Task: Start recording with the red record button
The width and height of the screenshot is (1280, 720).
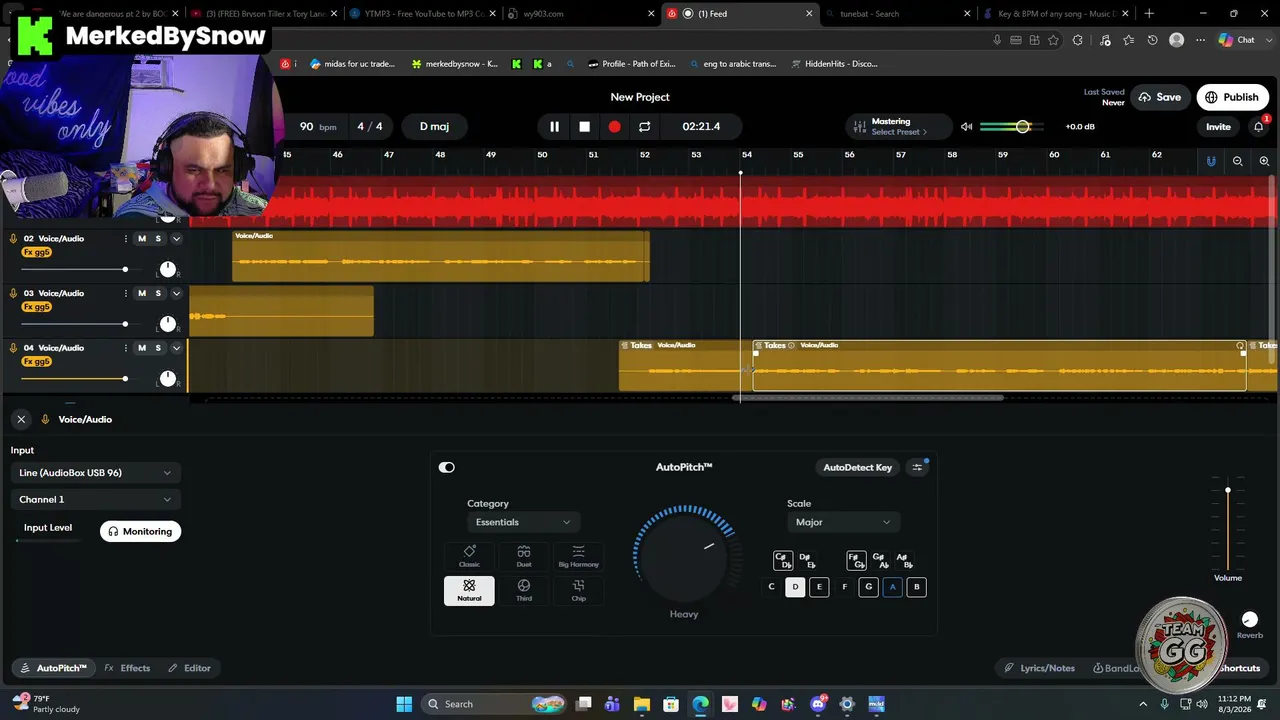Action: [x=614, y=127]
